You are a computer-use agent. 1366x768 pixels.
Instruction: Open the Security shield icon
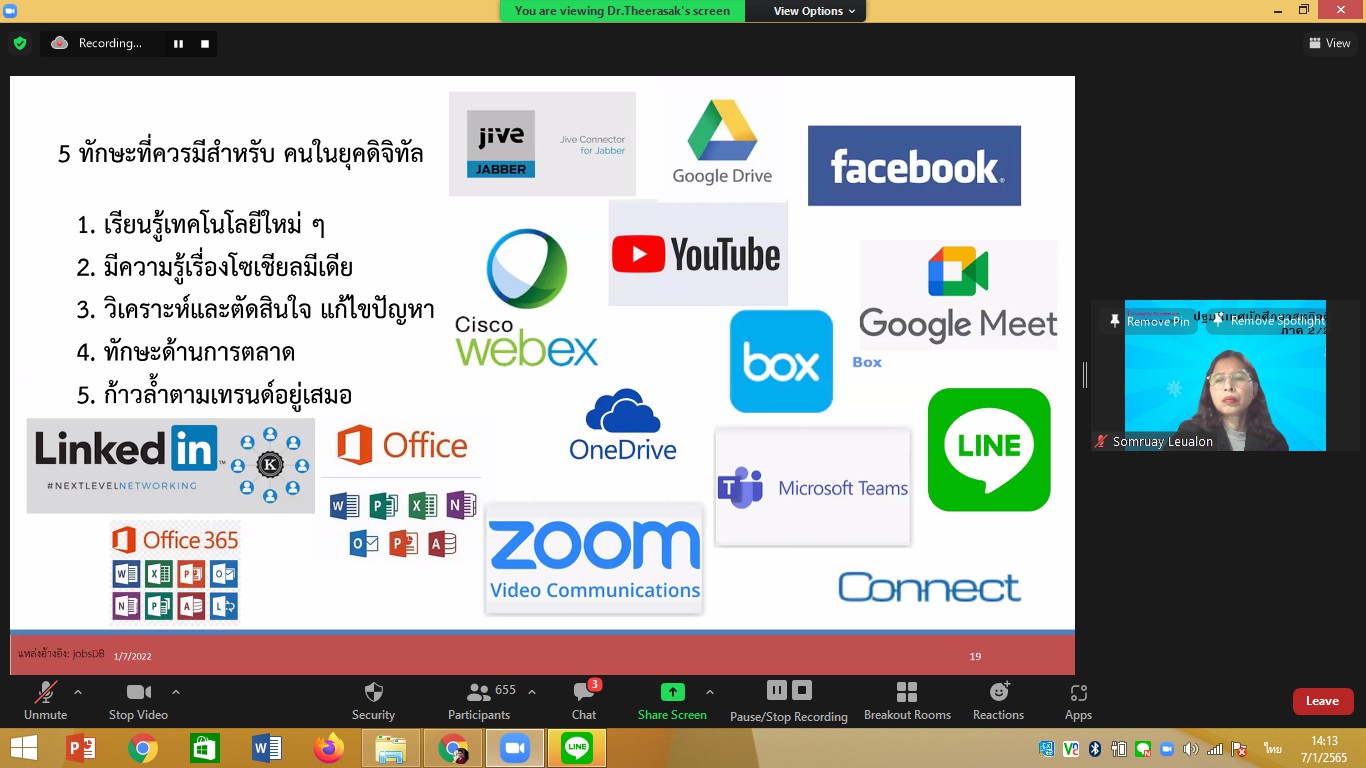pyautogui.click(x=373, y=692)
